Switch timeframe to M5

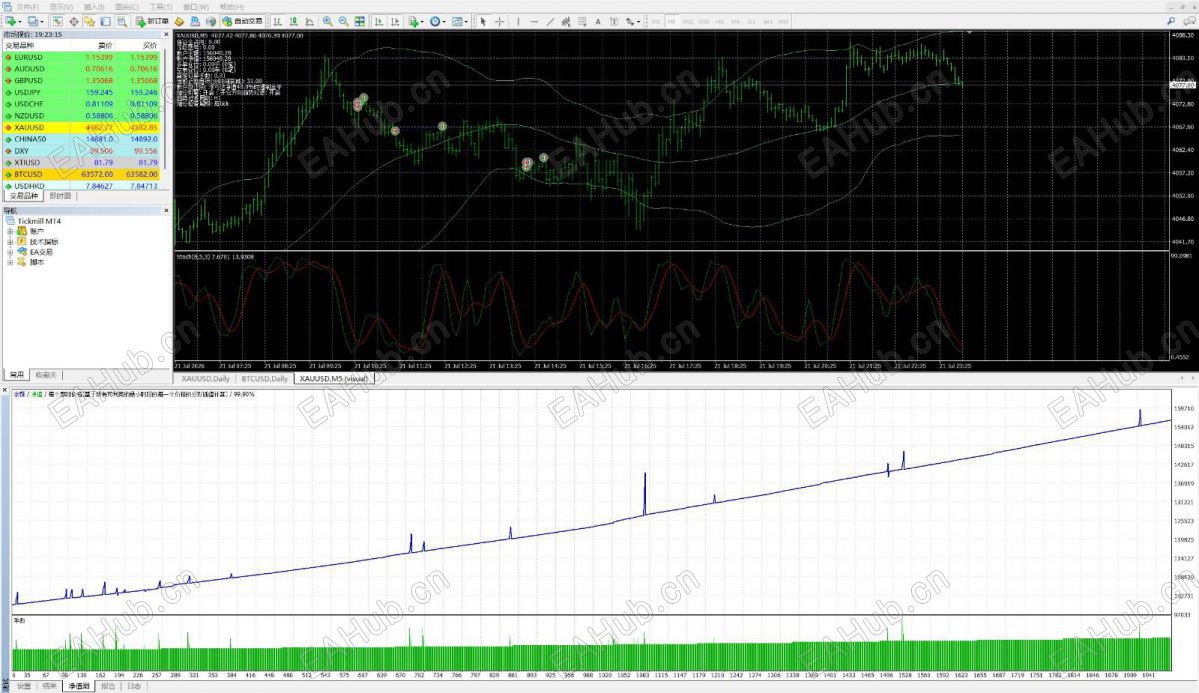coord(671,21)
